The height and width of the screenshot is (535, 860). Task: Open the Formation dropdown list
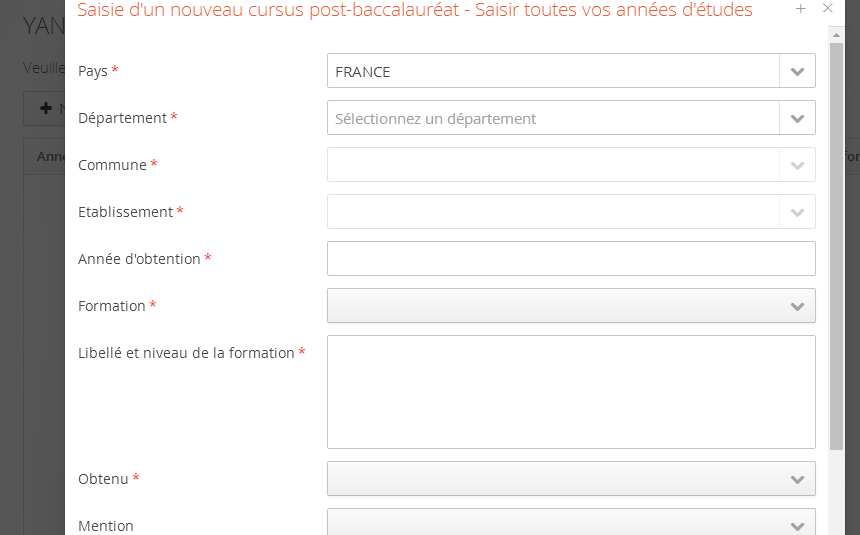(x=571, y=306)
